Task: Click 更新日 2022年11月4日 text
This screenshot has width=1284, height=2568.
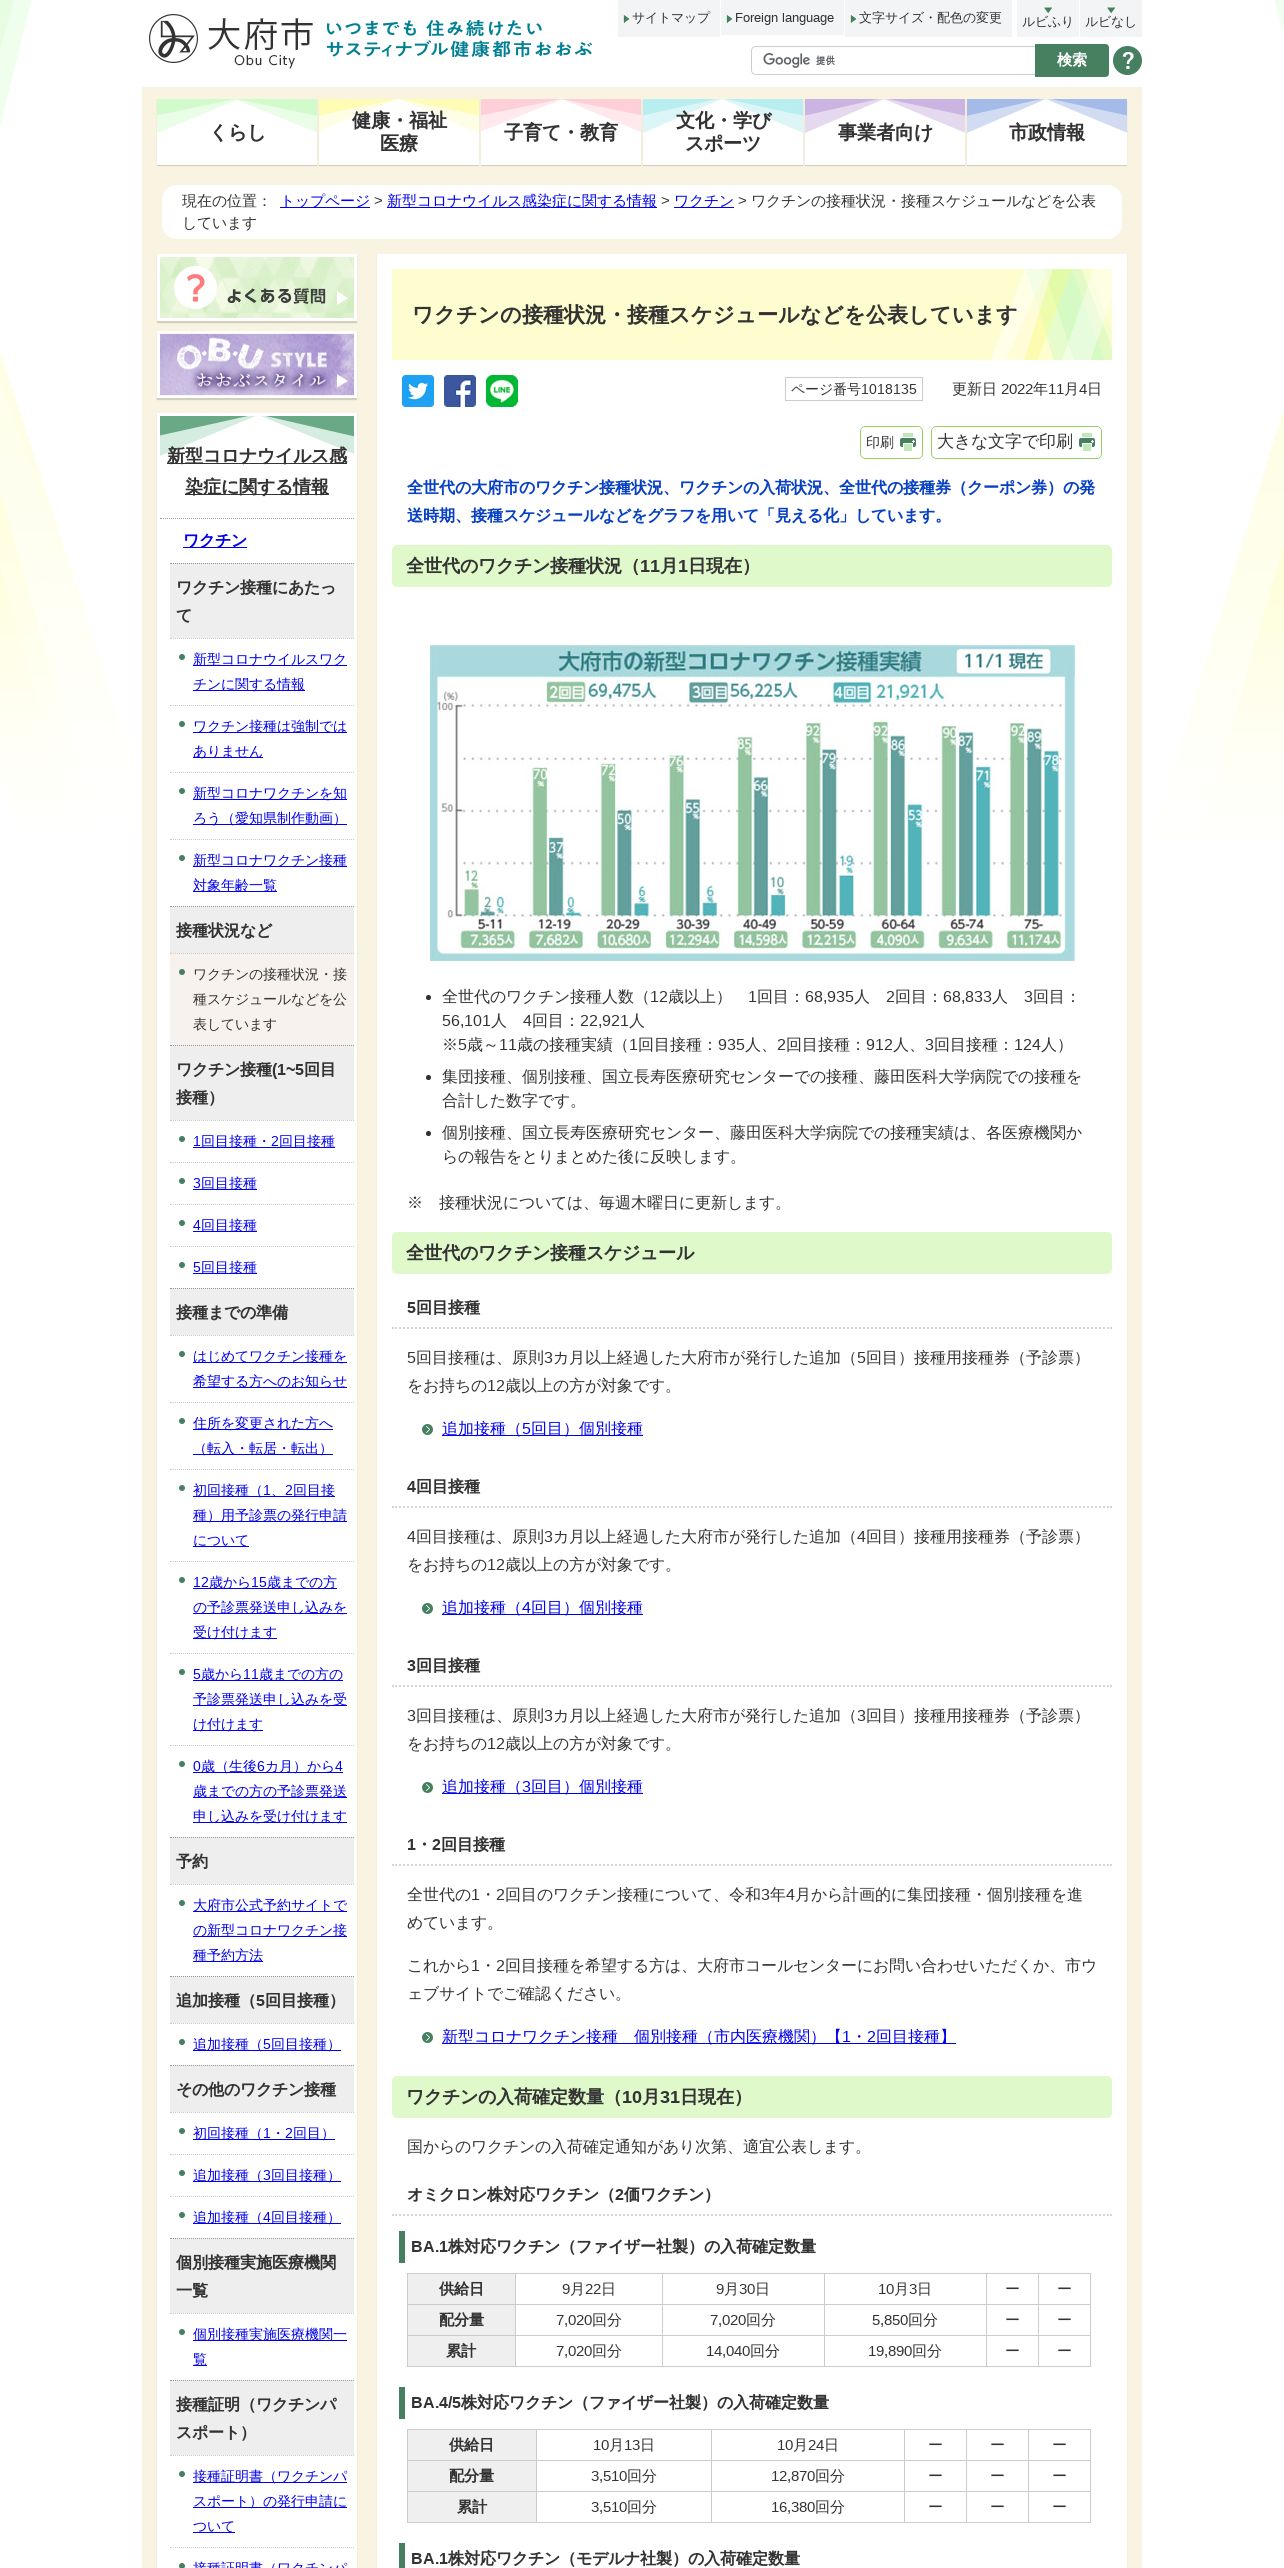Action: point(1026,389)
